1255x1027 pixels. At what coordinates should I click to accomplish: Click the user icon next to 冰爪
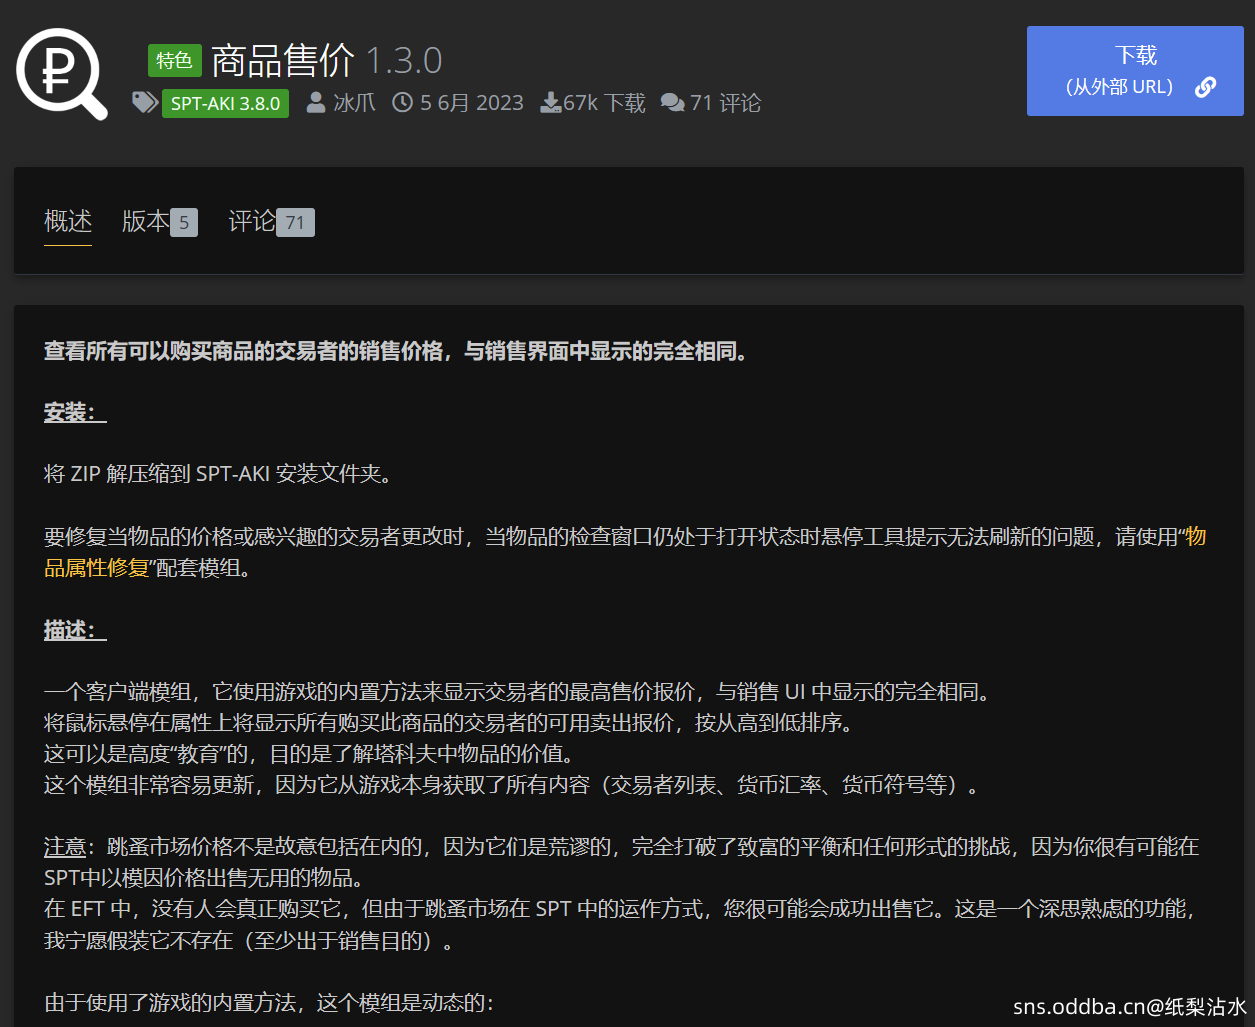(x=315, y=103)
